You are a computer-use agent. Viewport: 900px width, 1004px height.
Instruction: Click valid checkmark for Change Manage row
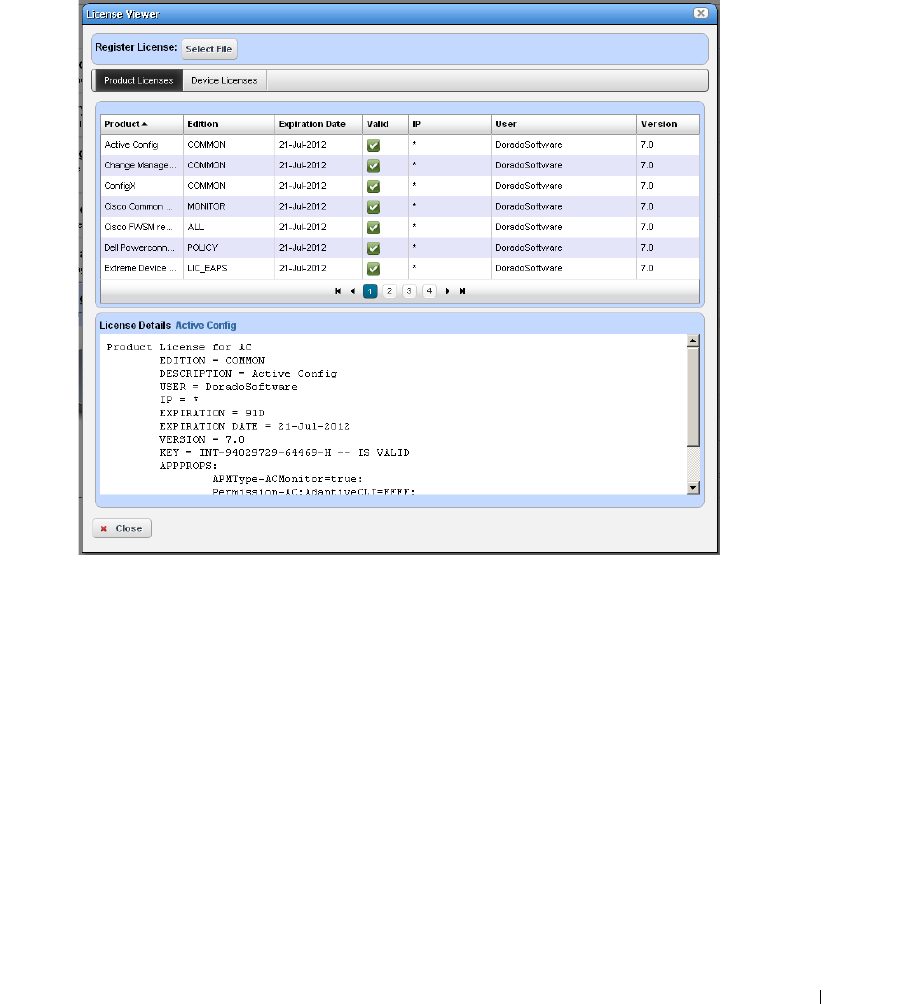click(373, 166)
